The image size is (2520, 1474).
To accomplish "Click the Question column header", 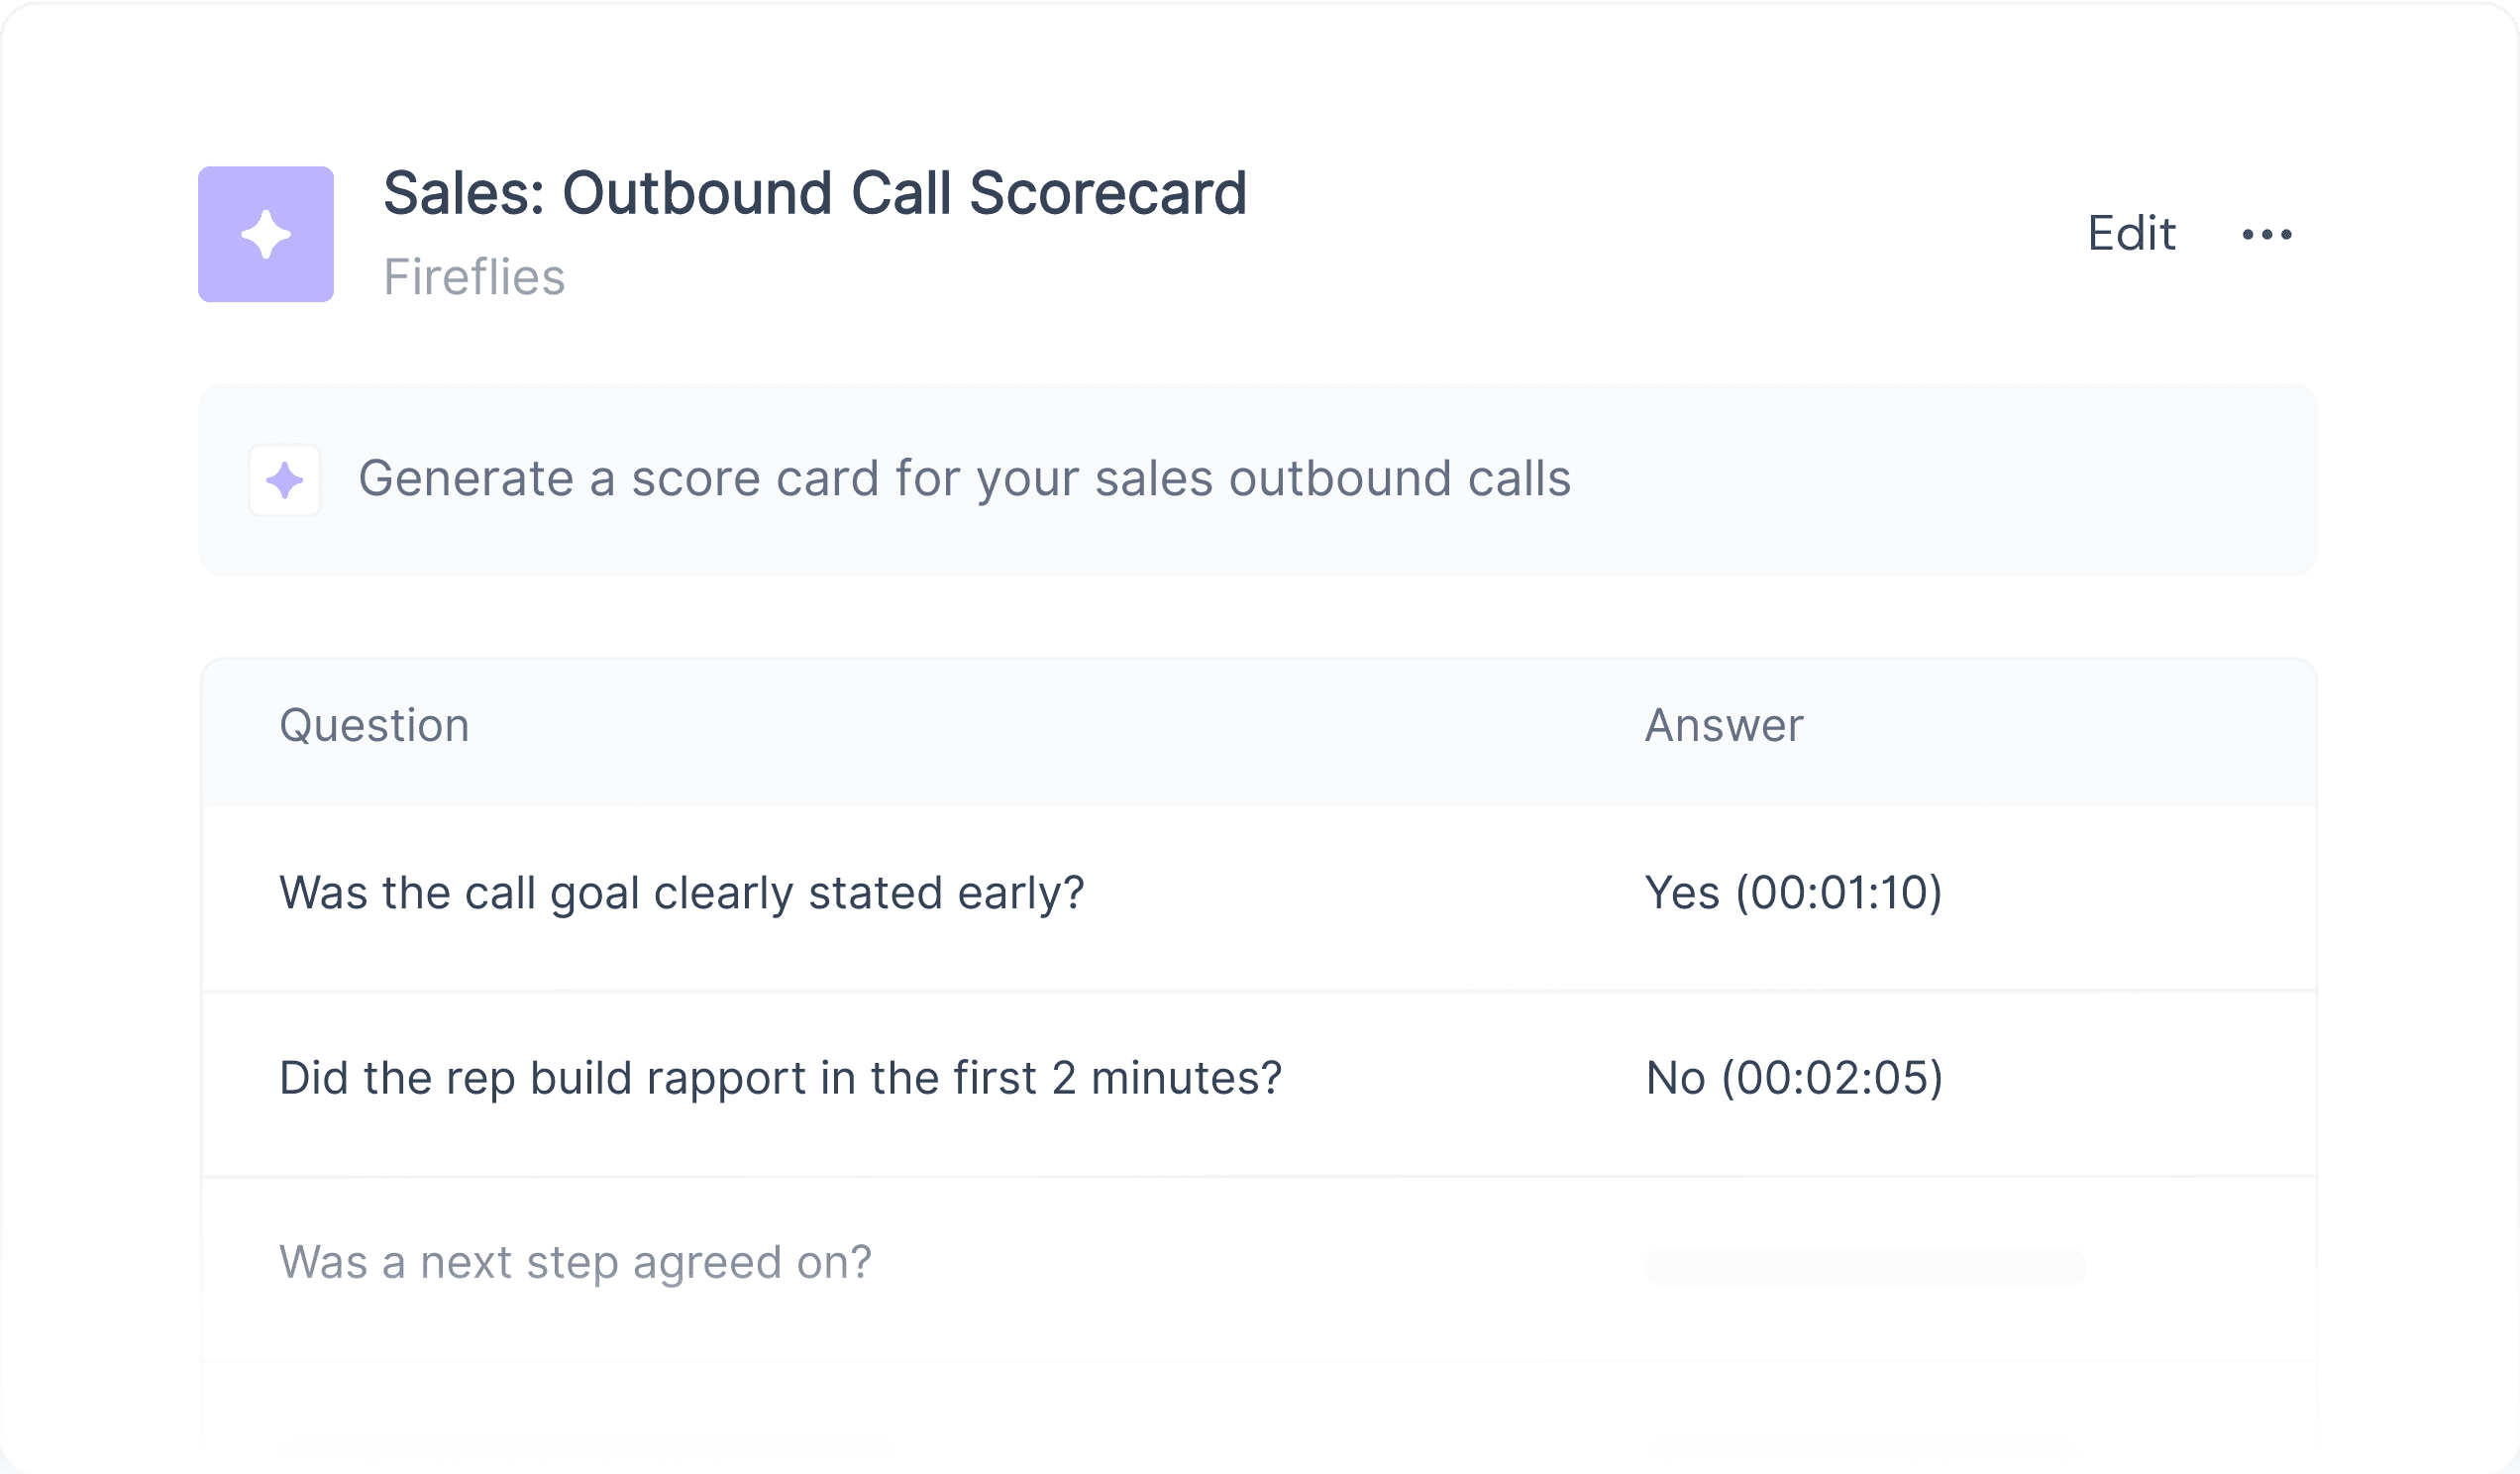I will pos(374,725).
